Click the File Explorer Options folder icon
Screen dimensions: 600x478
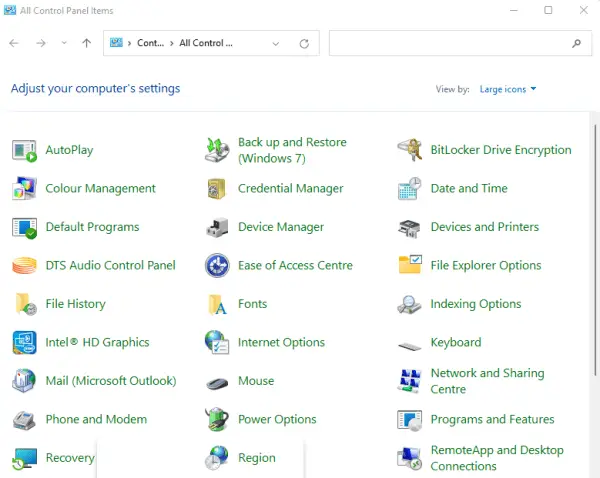click(x=410, y=264)
